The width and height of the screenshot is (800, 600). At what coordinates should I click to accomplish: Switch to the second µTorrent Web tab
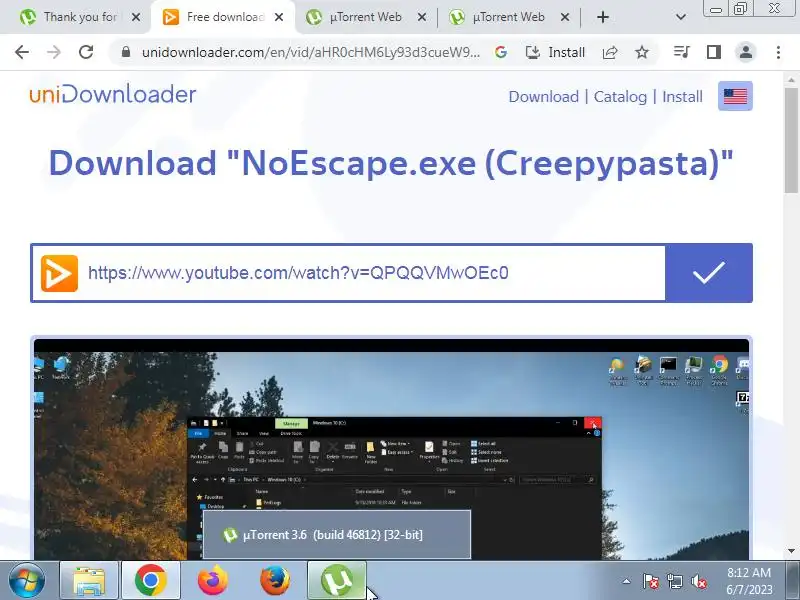509,17
